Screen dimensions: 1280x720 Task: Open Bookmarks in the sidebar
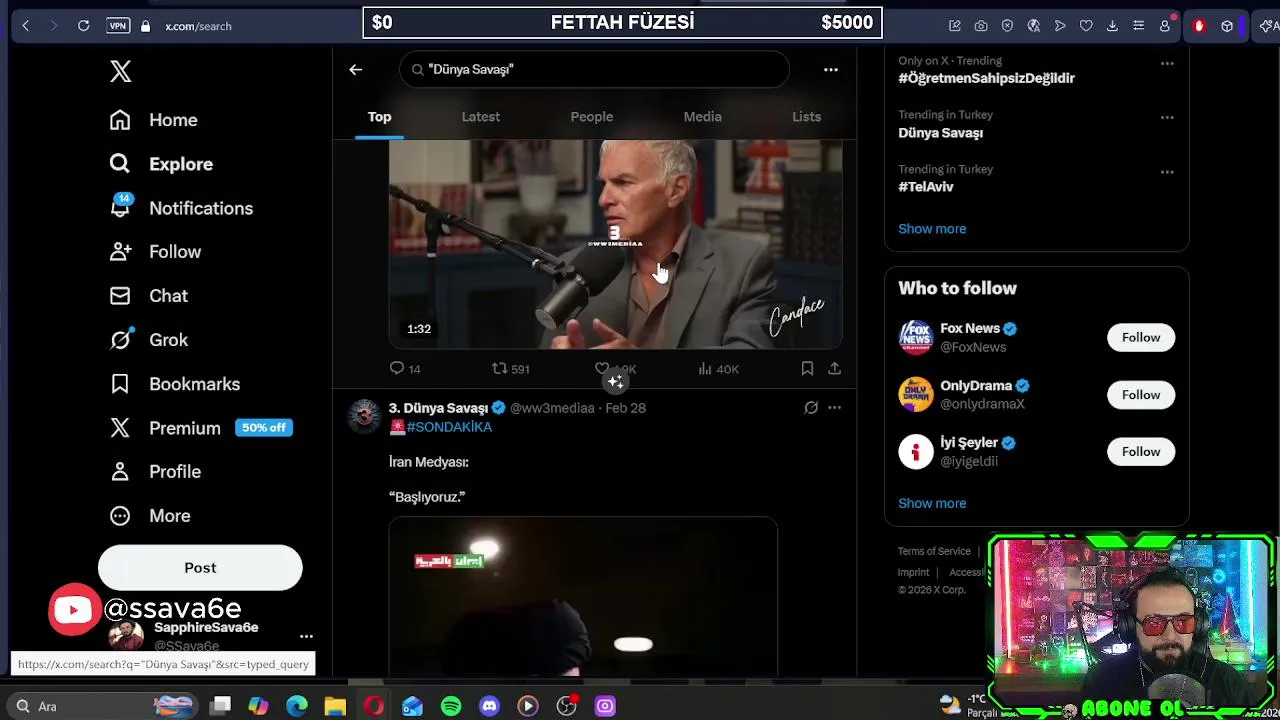click(x=175, y=384)
